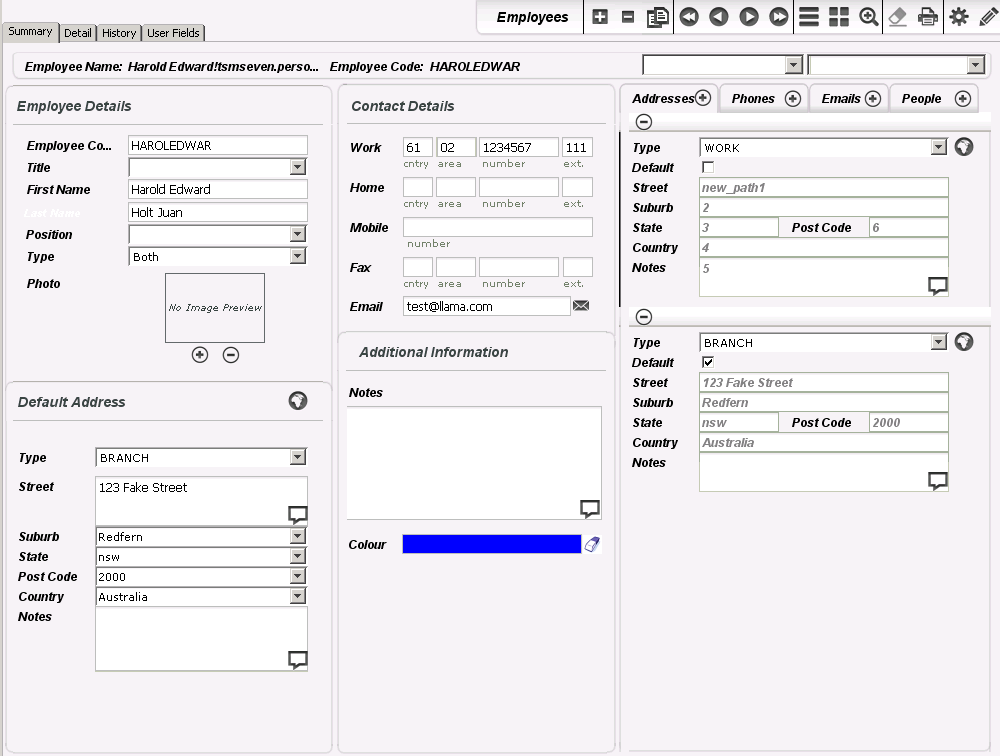Open the User Fields tab
The height and width of the screenshot is (756, 1000).
173,33
